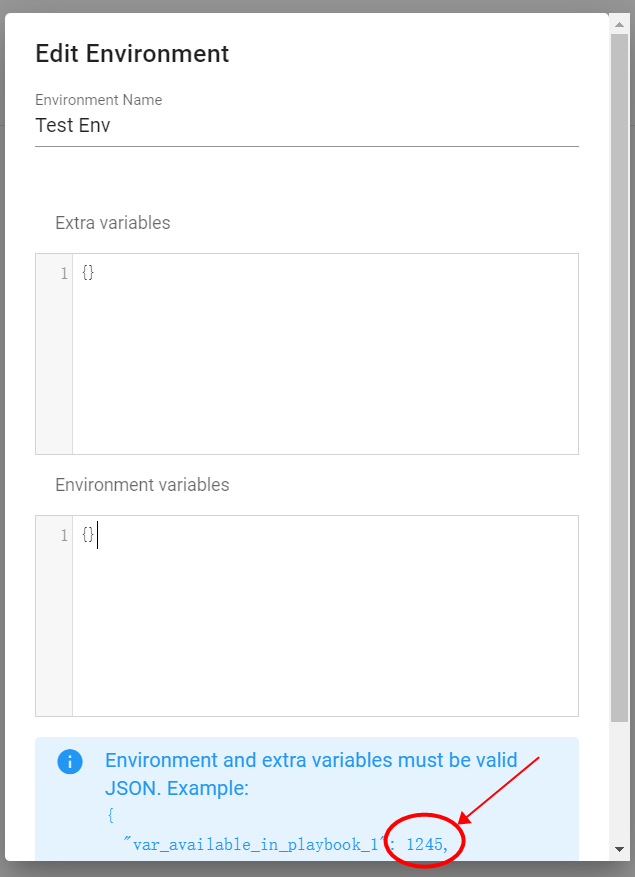
Task: Click the Edit Environment dialog title
Action: pos(132,54)
